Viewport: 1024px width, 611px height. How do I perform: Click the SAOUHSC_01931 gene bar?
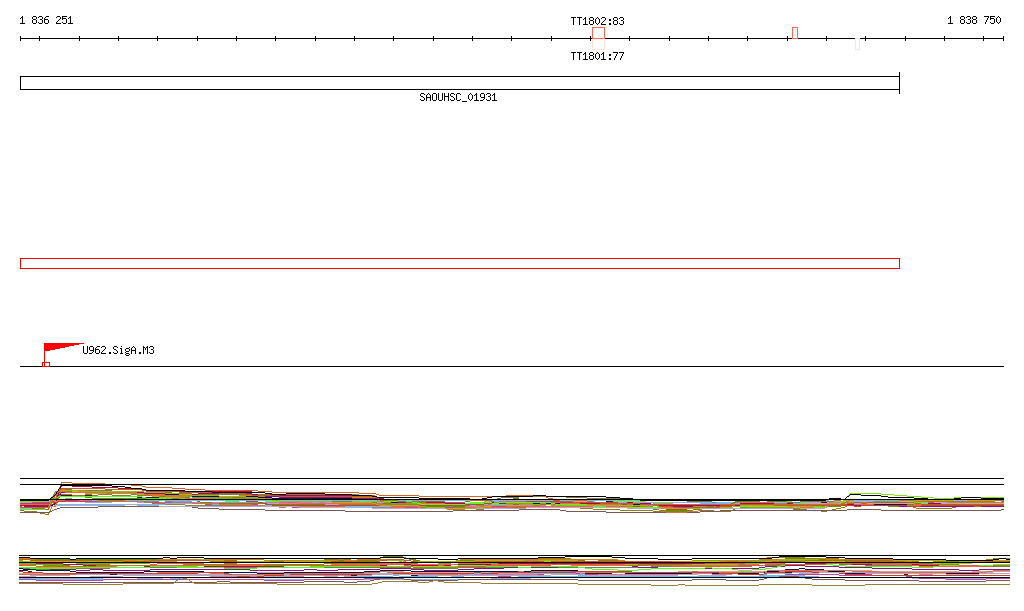[460, 83]
